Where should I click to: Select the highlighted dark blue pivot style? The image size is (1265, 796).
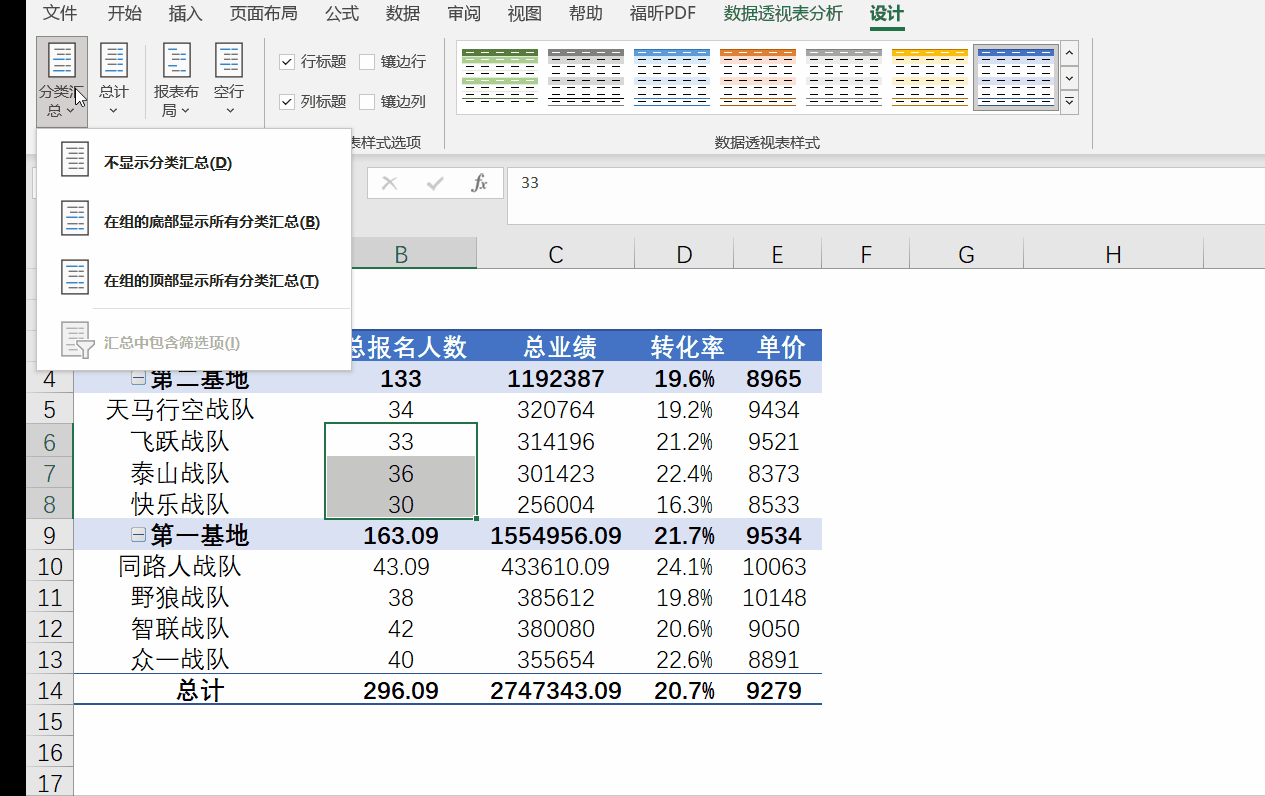(x=1016, y=77)
